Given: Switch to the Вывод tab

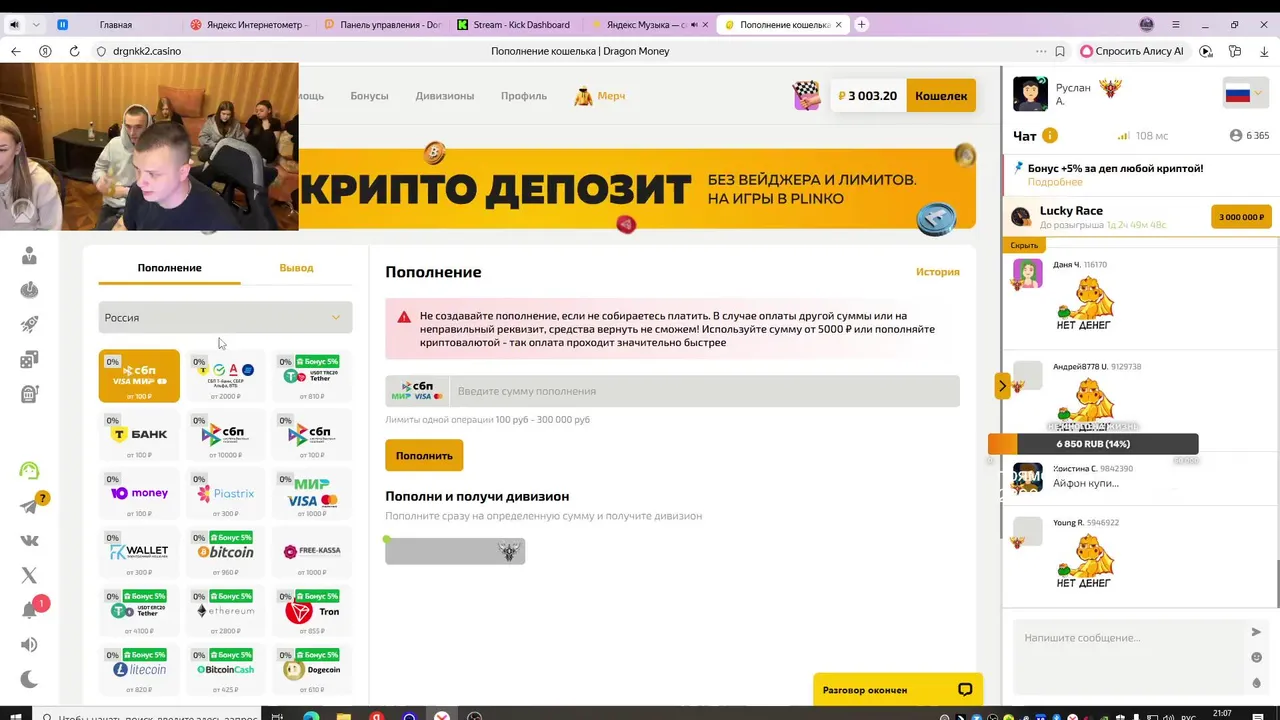Looking at the screenshot, I should [x=296, y=268].
